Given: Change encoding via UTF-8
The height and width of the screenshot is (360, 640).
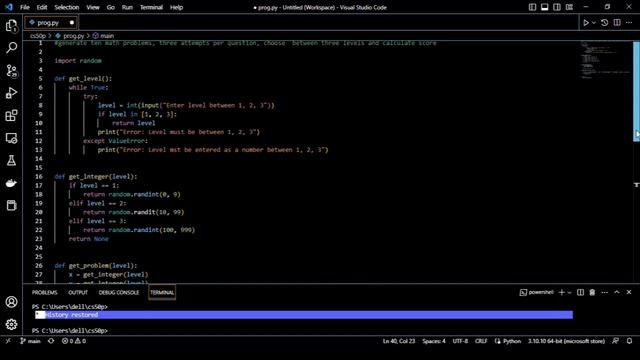Looking at the screenshot, I should tap(460, 341).
